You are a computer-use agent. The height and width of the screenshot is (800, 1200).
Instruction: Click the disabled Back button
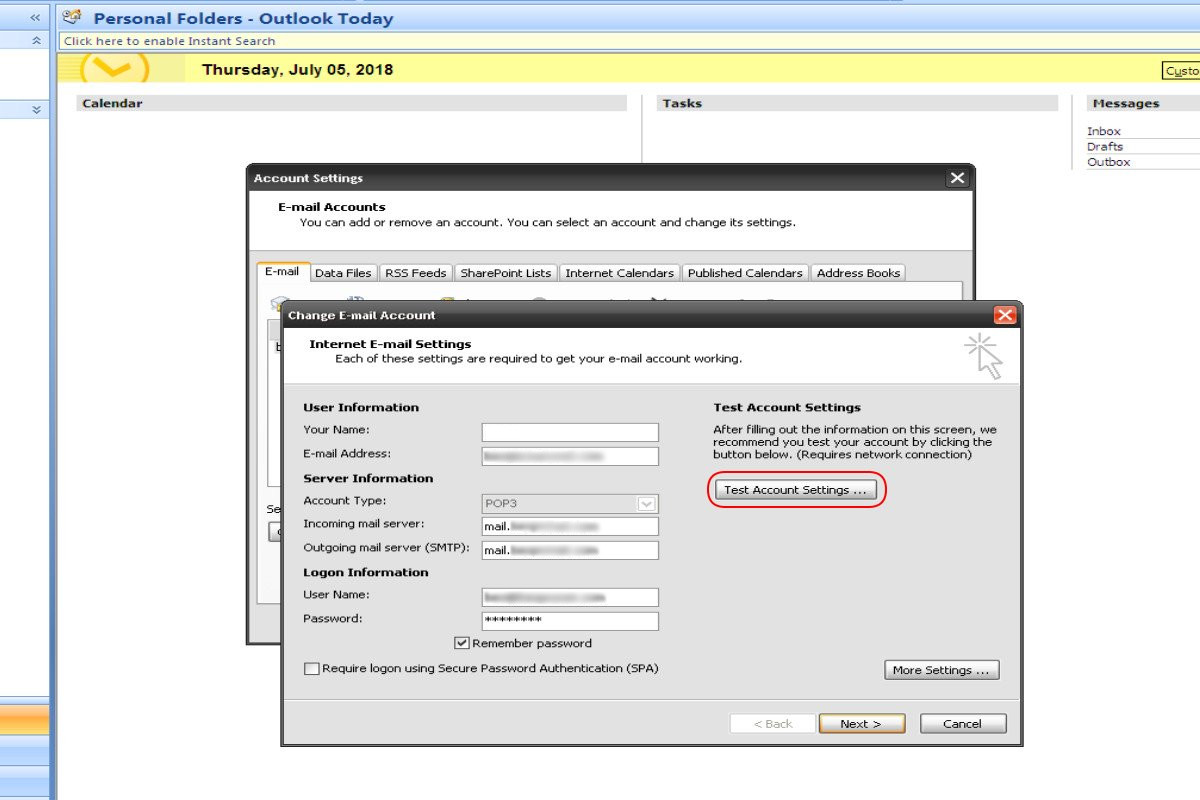point(772,724)
